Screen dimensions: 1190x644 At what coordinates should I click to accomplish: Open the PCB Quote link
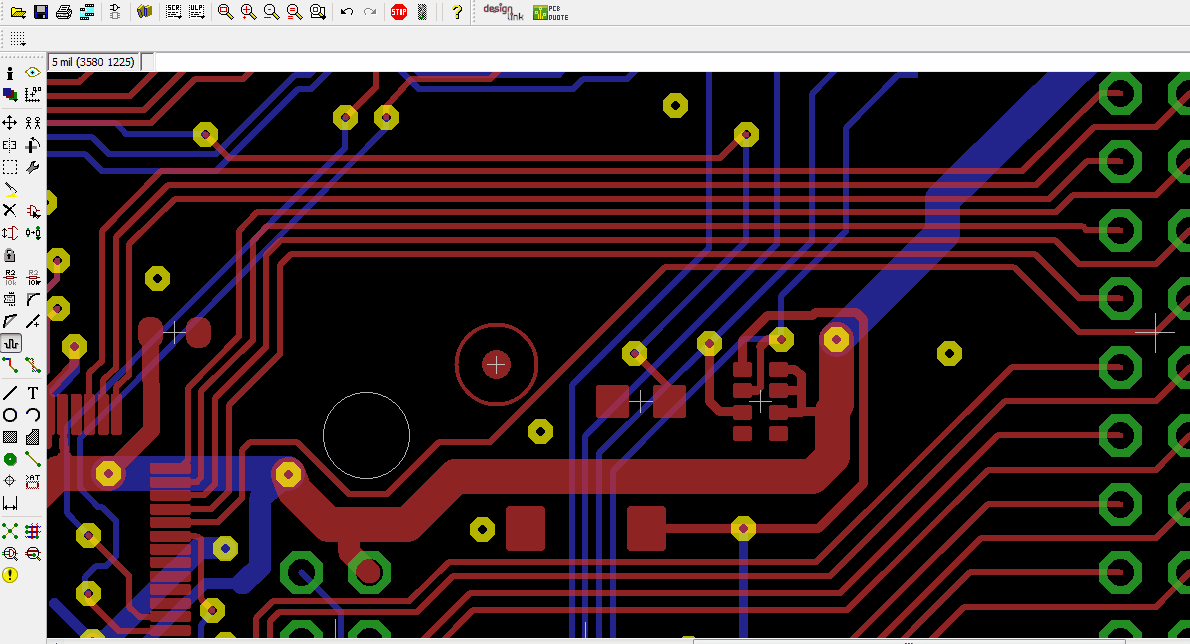click(x=550, y=12)
